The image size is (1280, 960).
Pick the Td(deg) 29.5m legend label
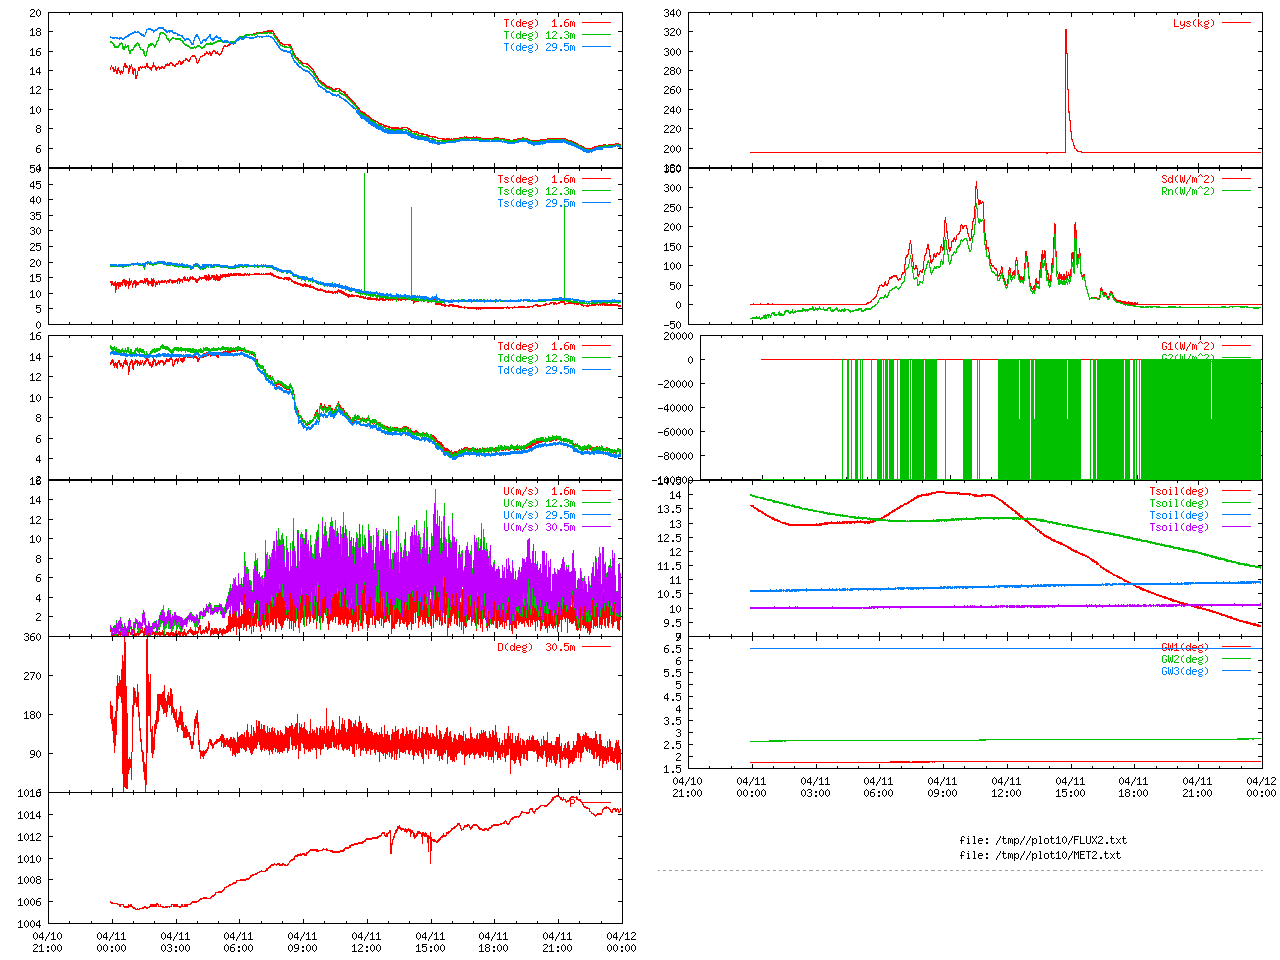pos(537,370)
